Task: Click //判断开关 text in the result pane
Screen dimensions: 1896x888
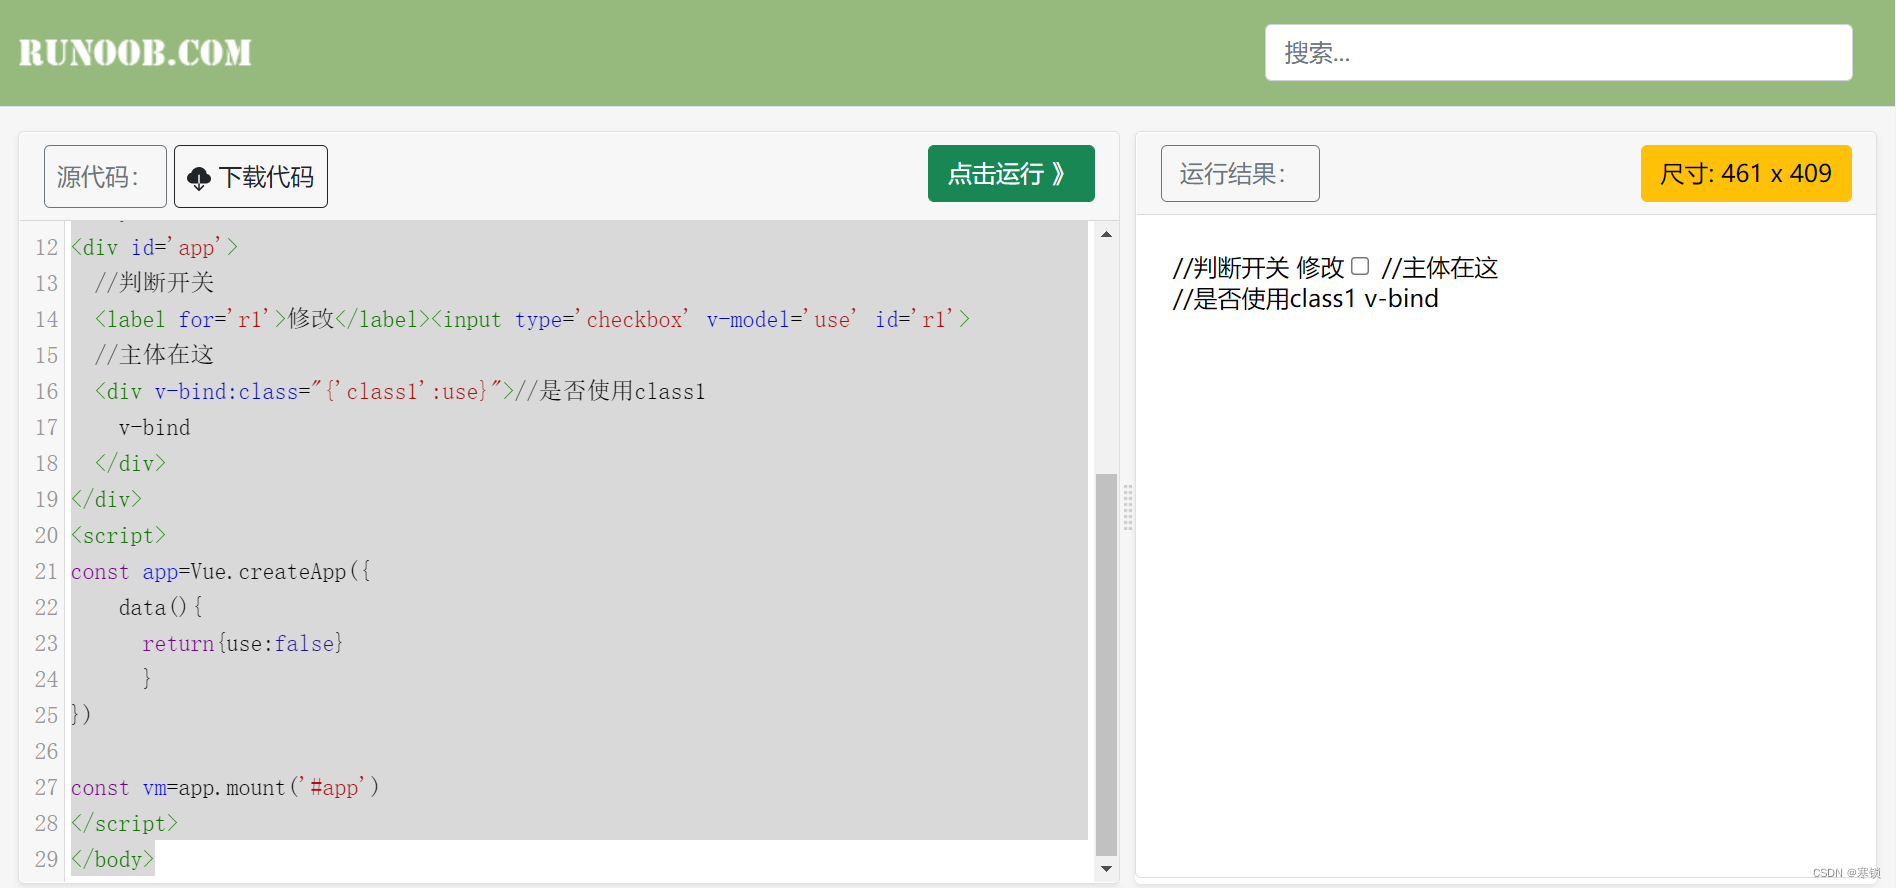Action: click(1231, 268)
